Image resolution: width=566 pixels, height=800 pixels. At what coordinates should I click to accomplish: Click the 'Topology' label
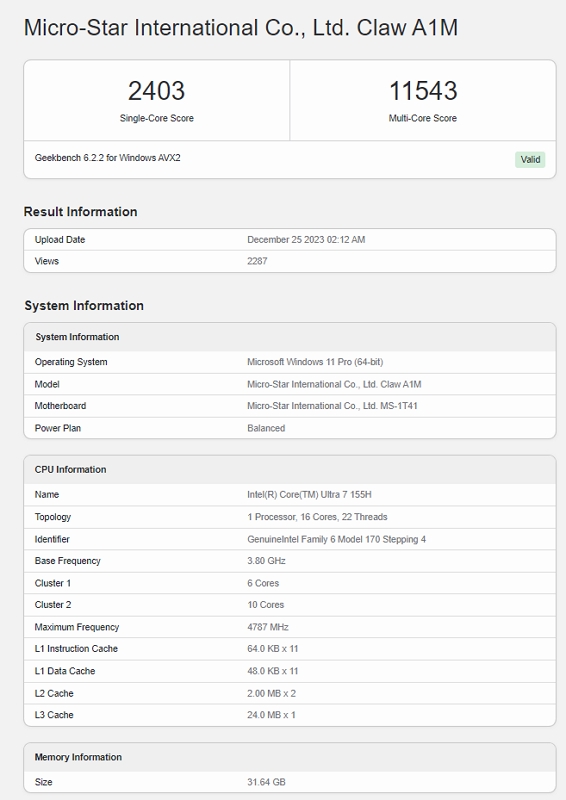(53, 517)
